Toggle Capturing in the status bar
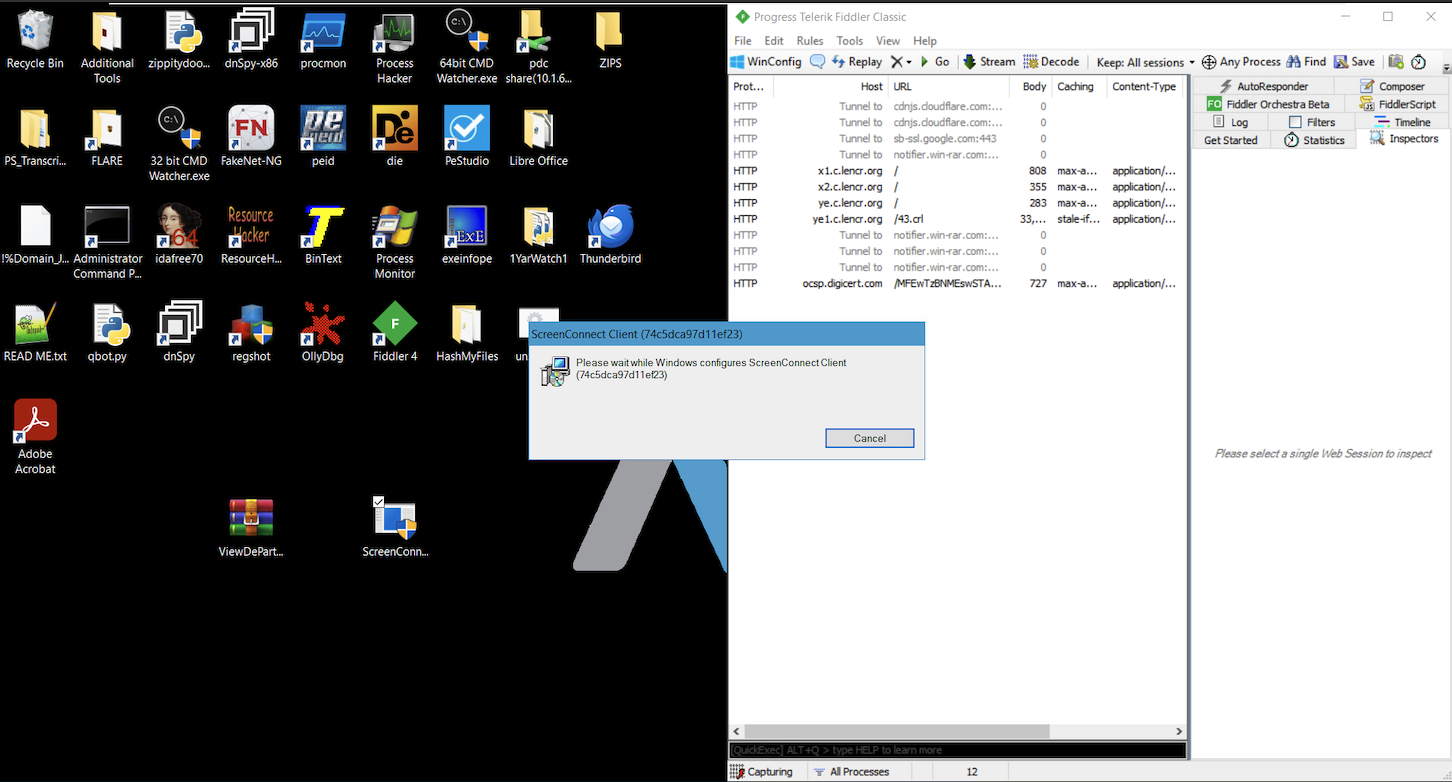This screenshot has height=782, width=1452. click(762, 772)
